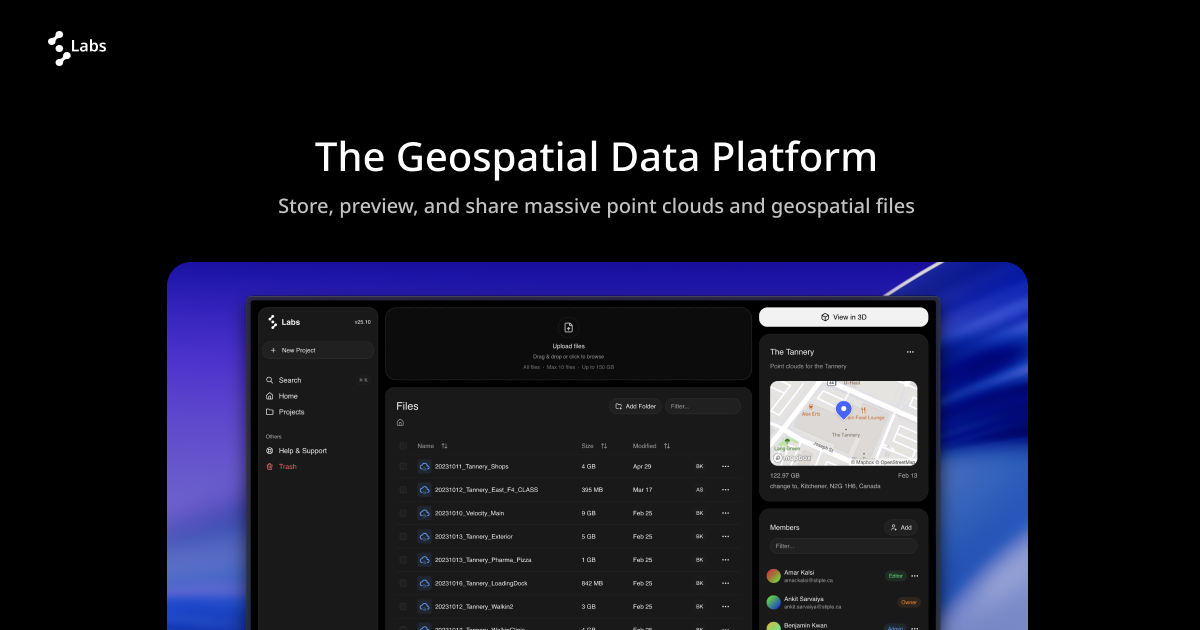Toggle sorting on the Name column
Image resolution: width=1200 pixels, height=630 pixels.
[x=444, y=445]
